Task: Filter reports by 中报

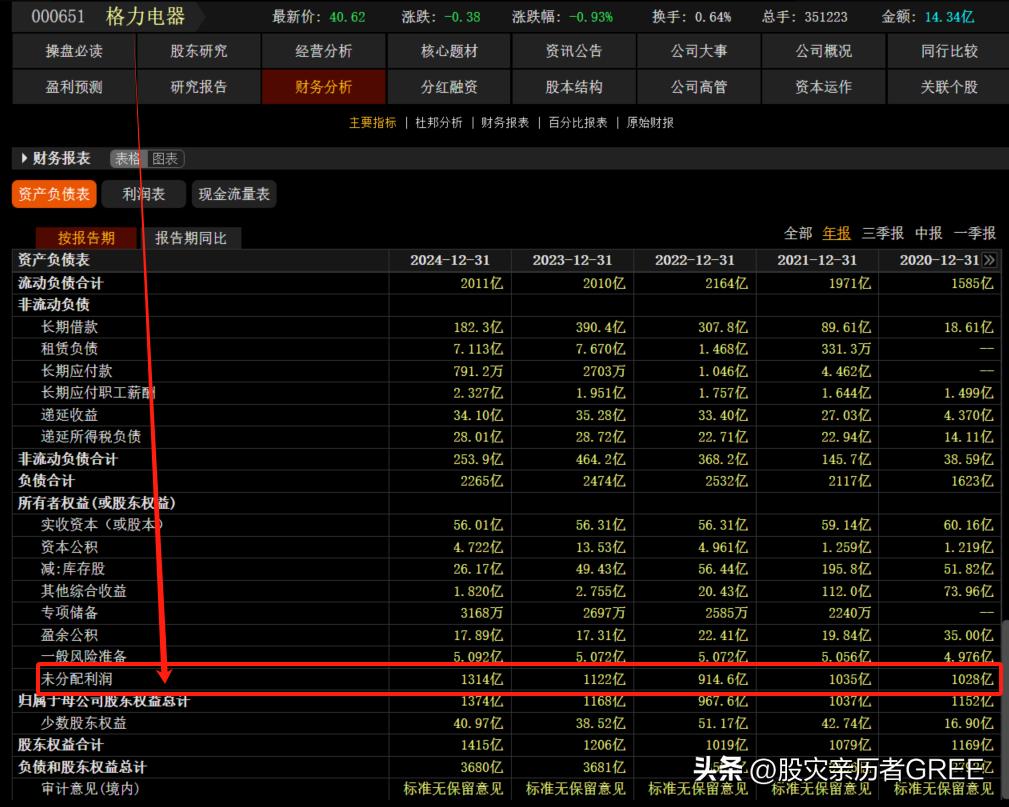Action: tap(929, 233)
